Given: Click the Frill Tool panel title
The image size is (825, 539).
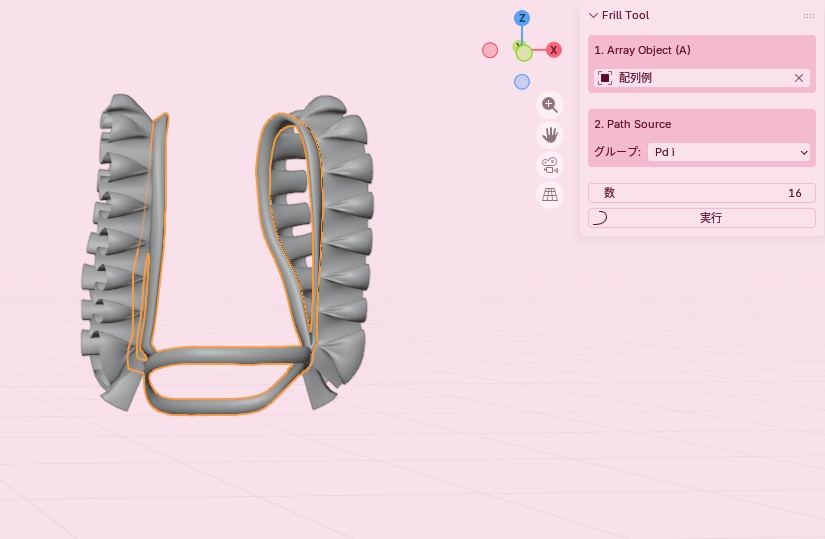Looking at the screenshot, I should click(625, 15).
